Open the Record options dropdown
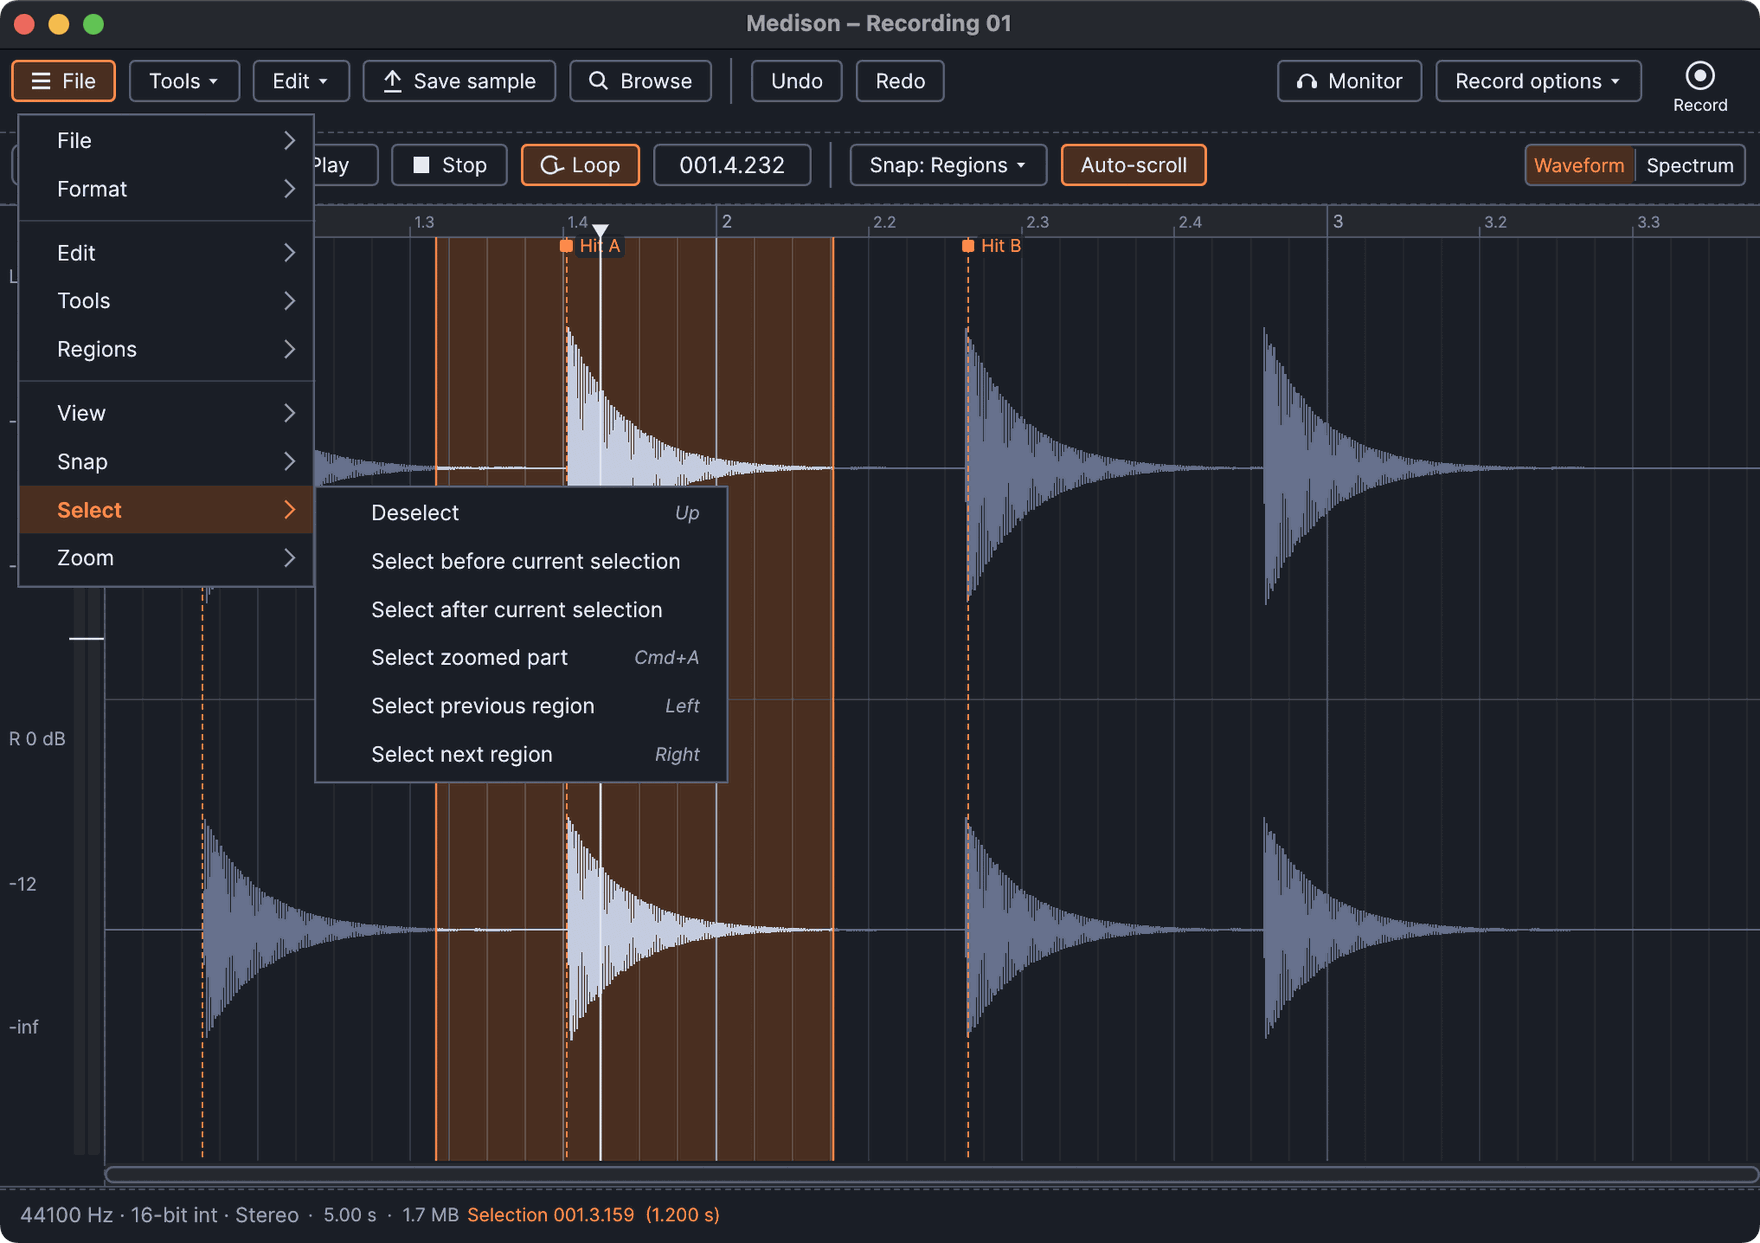The image size is (1760, 1243). click(x=1538, y=81)
